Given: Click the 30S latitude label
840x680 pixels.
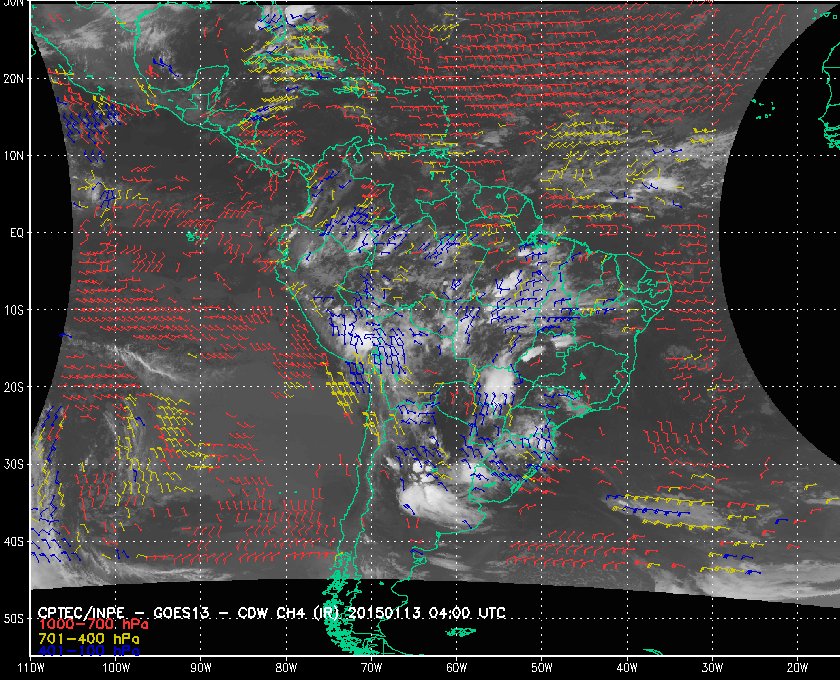Looking at the screenshot, I should pyautogui.click(x=14, y=464).
